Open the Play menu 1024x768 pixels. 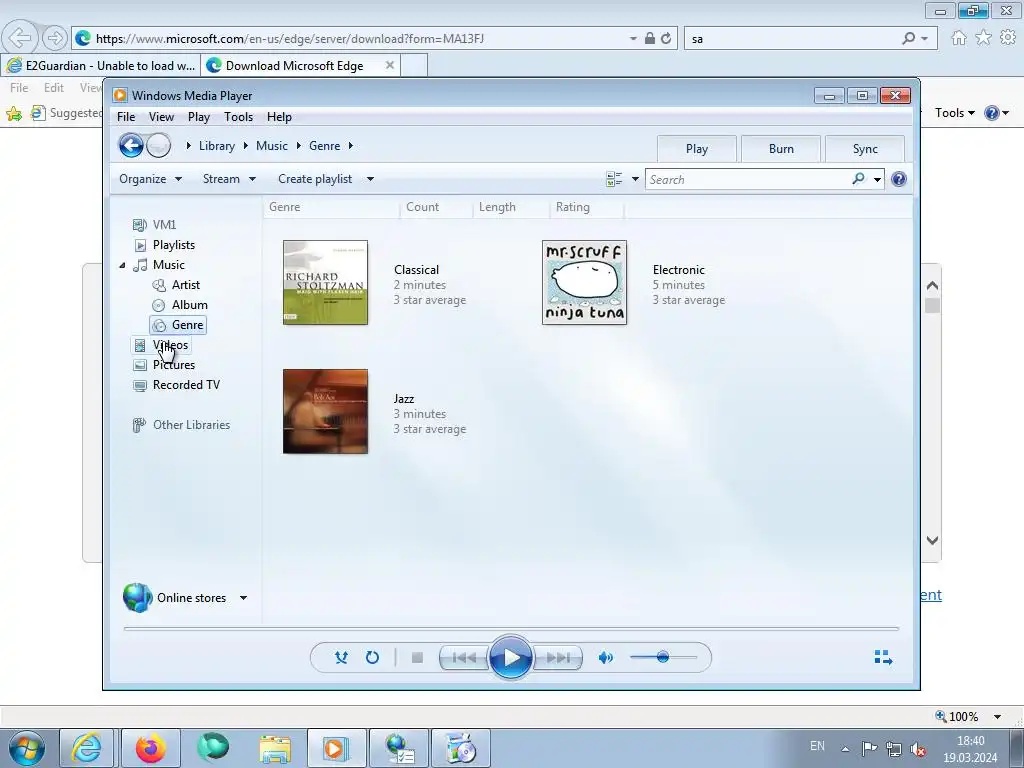point(199,117)
